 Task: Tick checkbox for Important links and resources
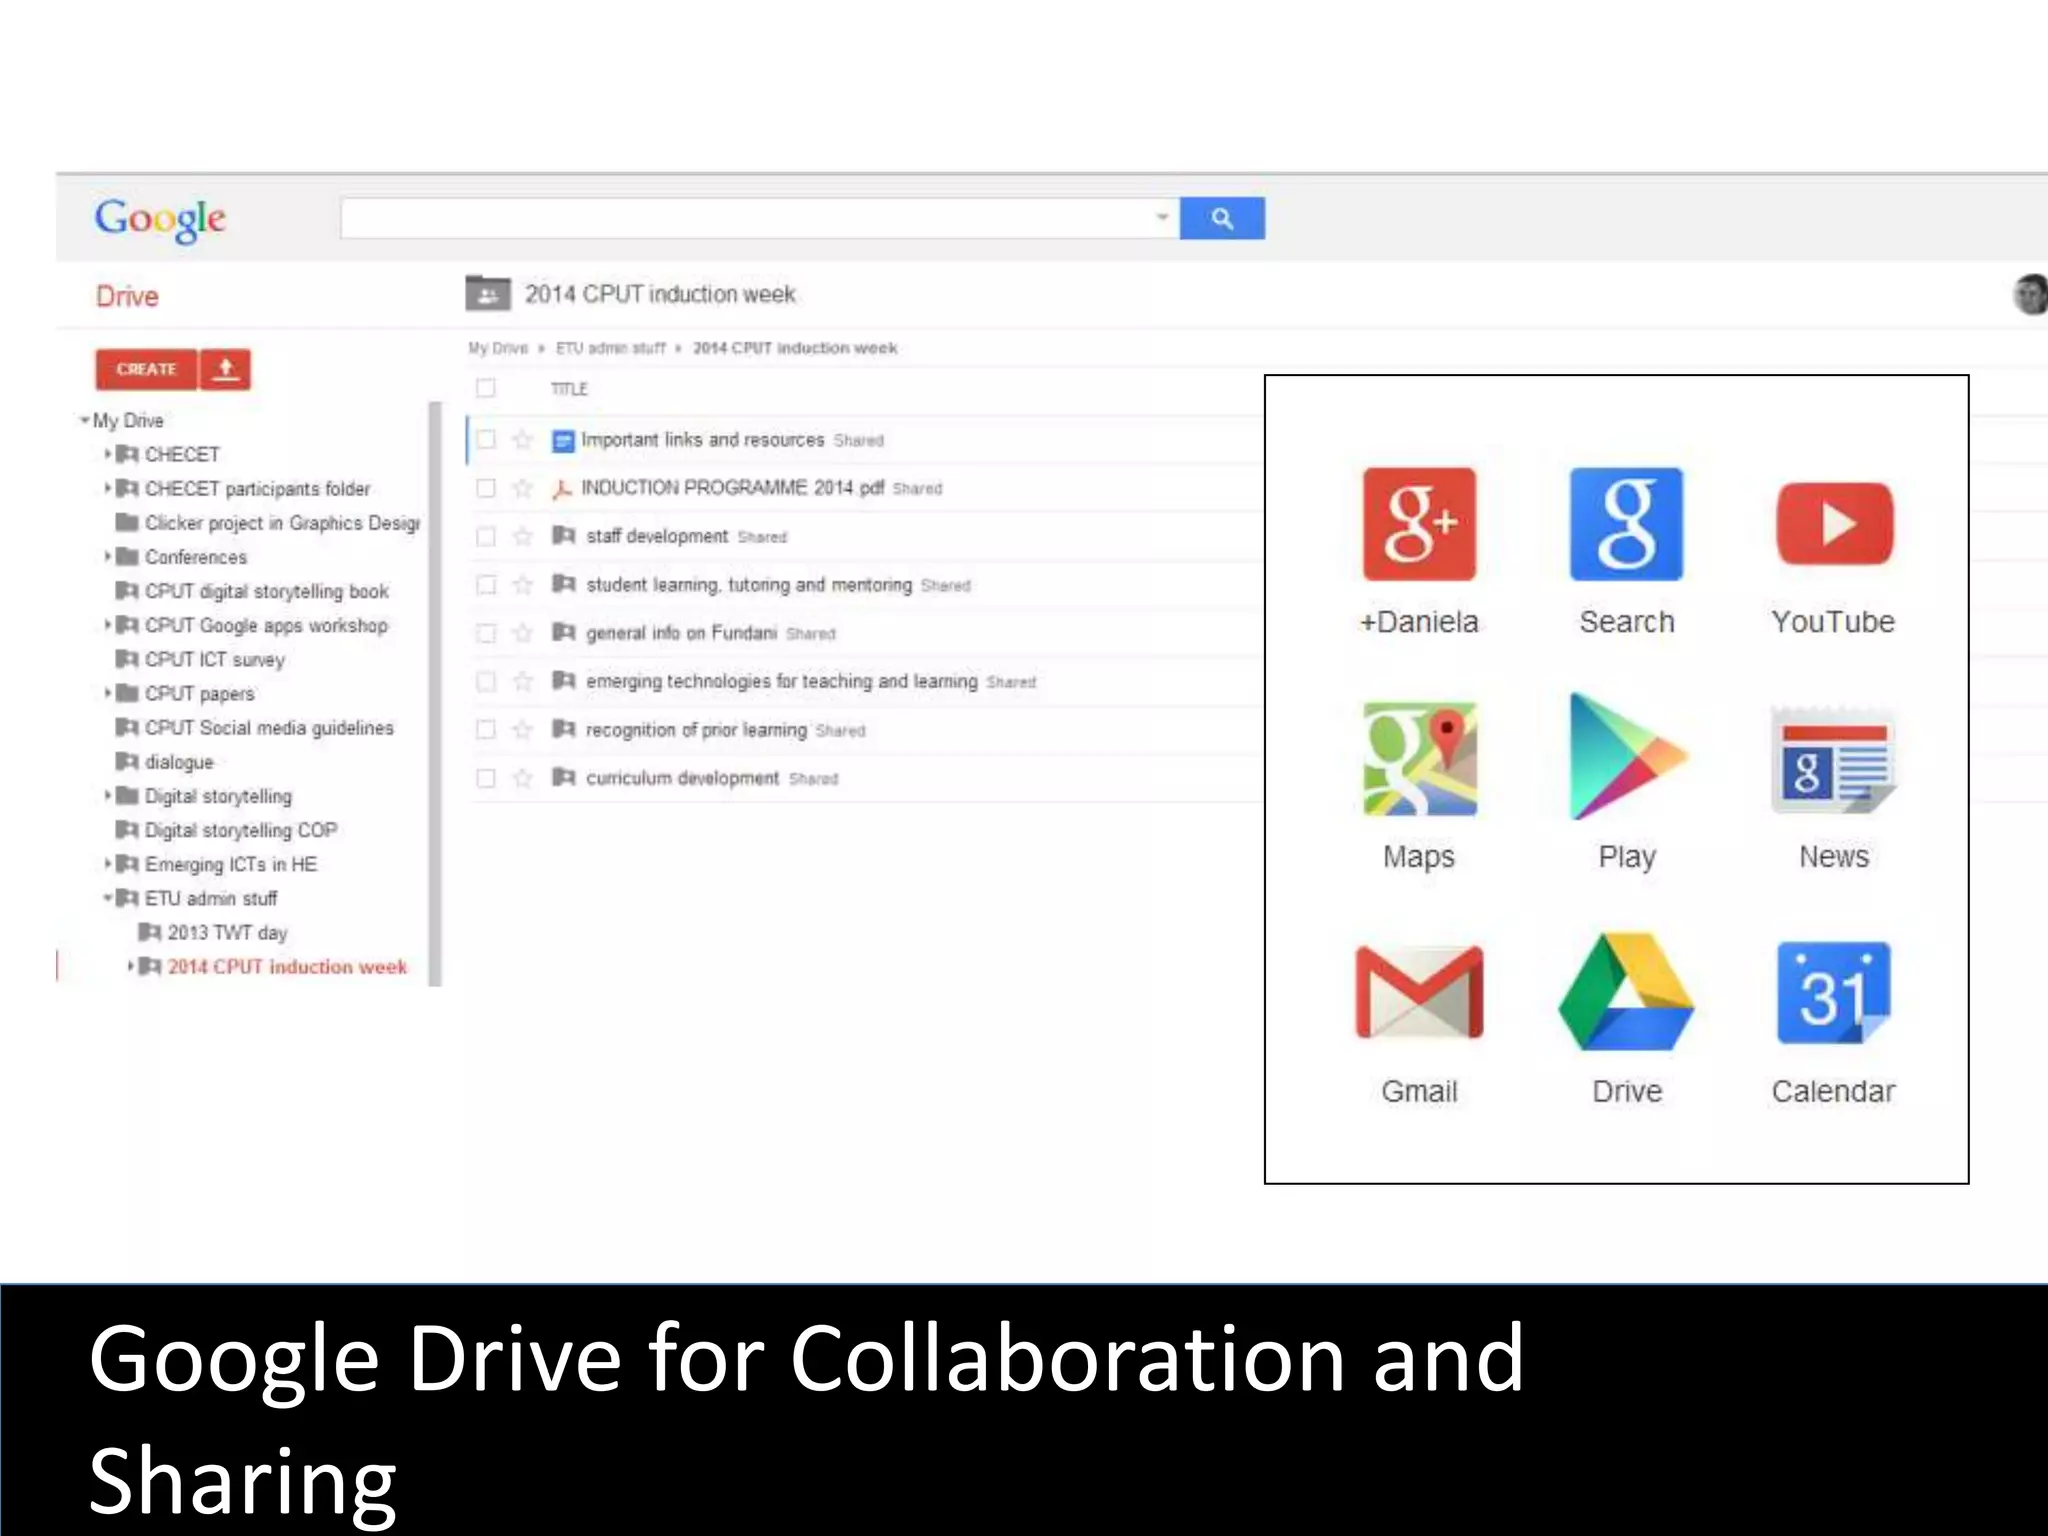pyautogui.click(x=486, y=440)
